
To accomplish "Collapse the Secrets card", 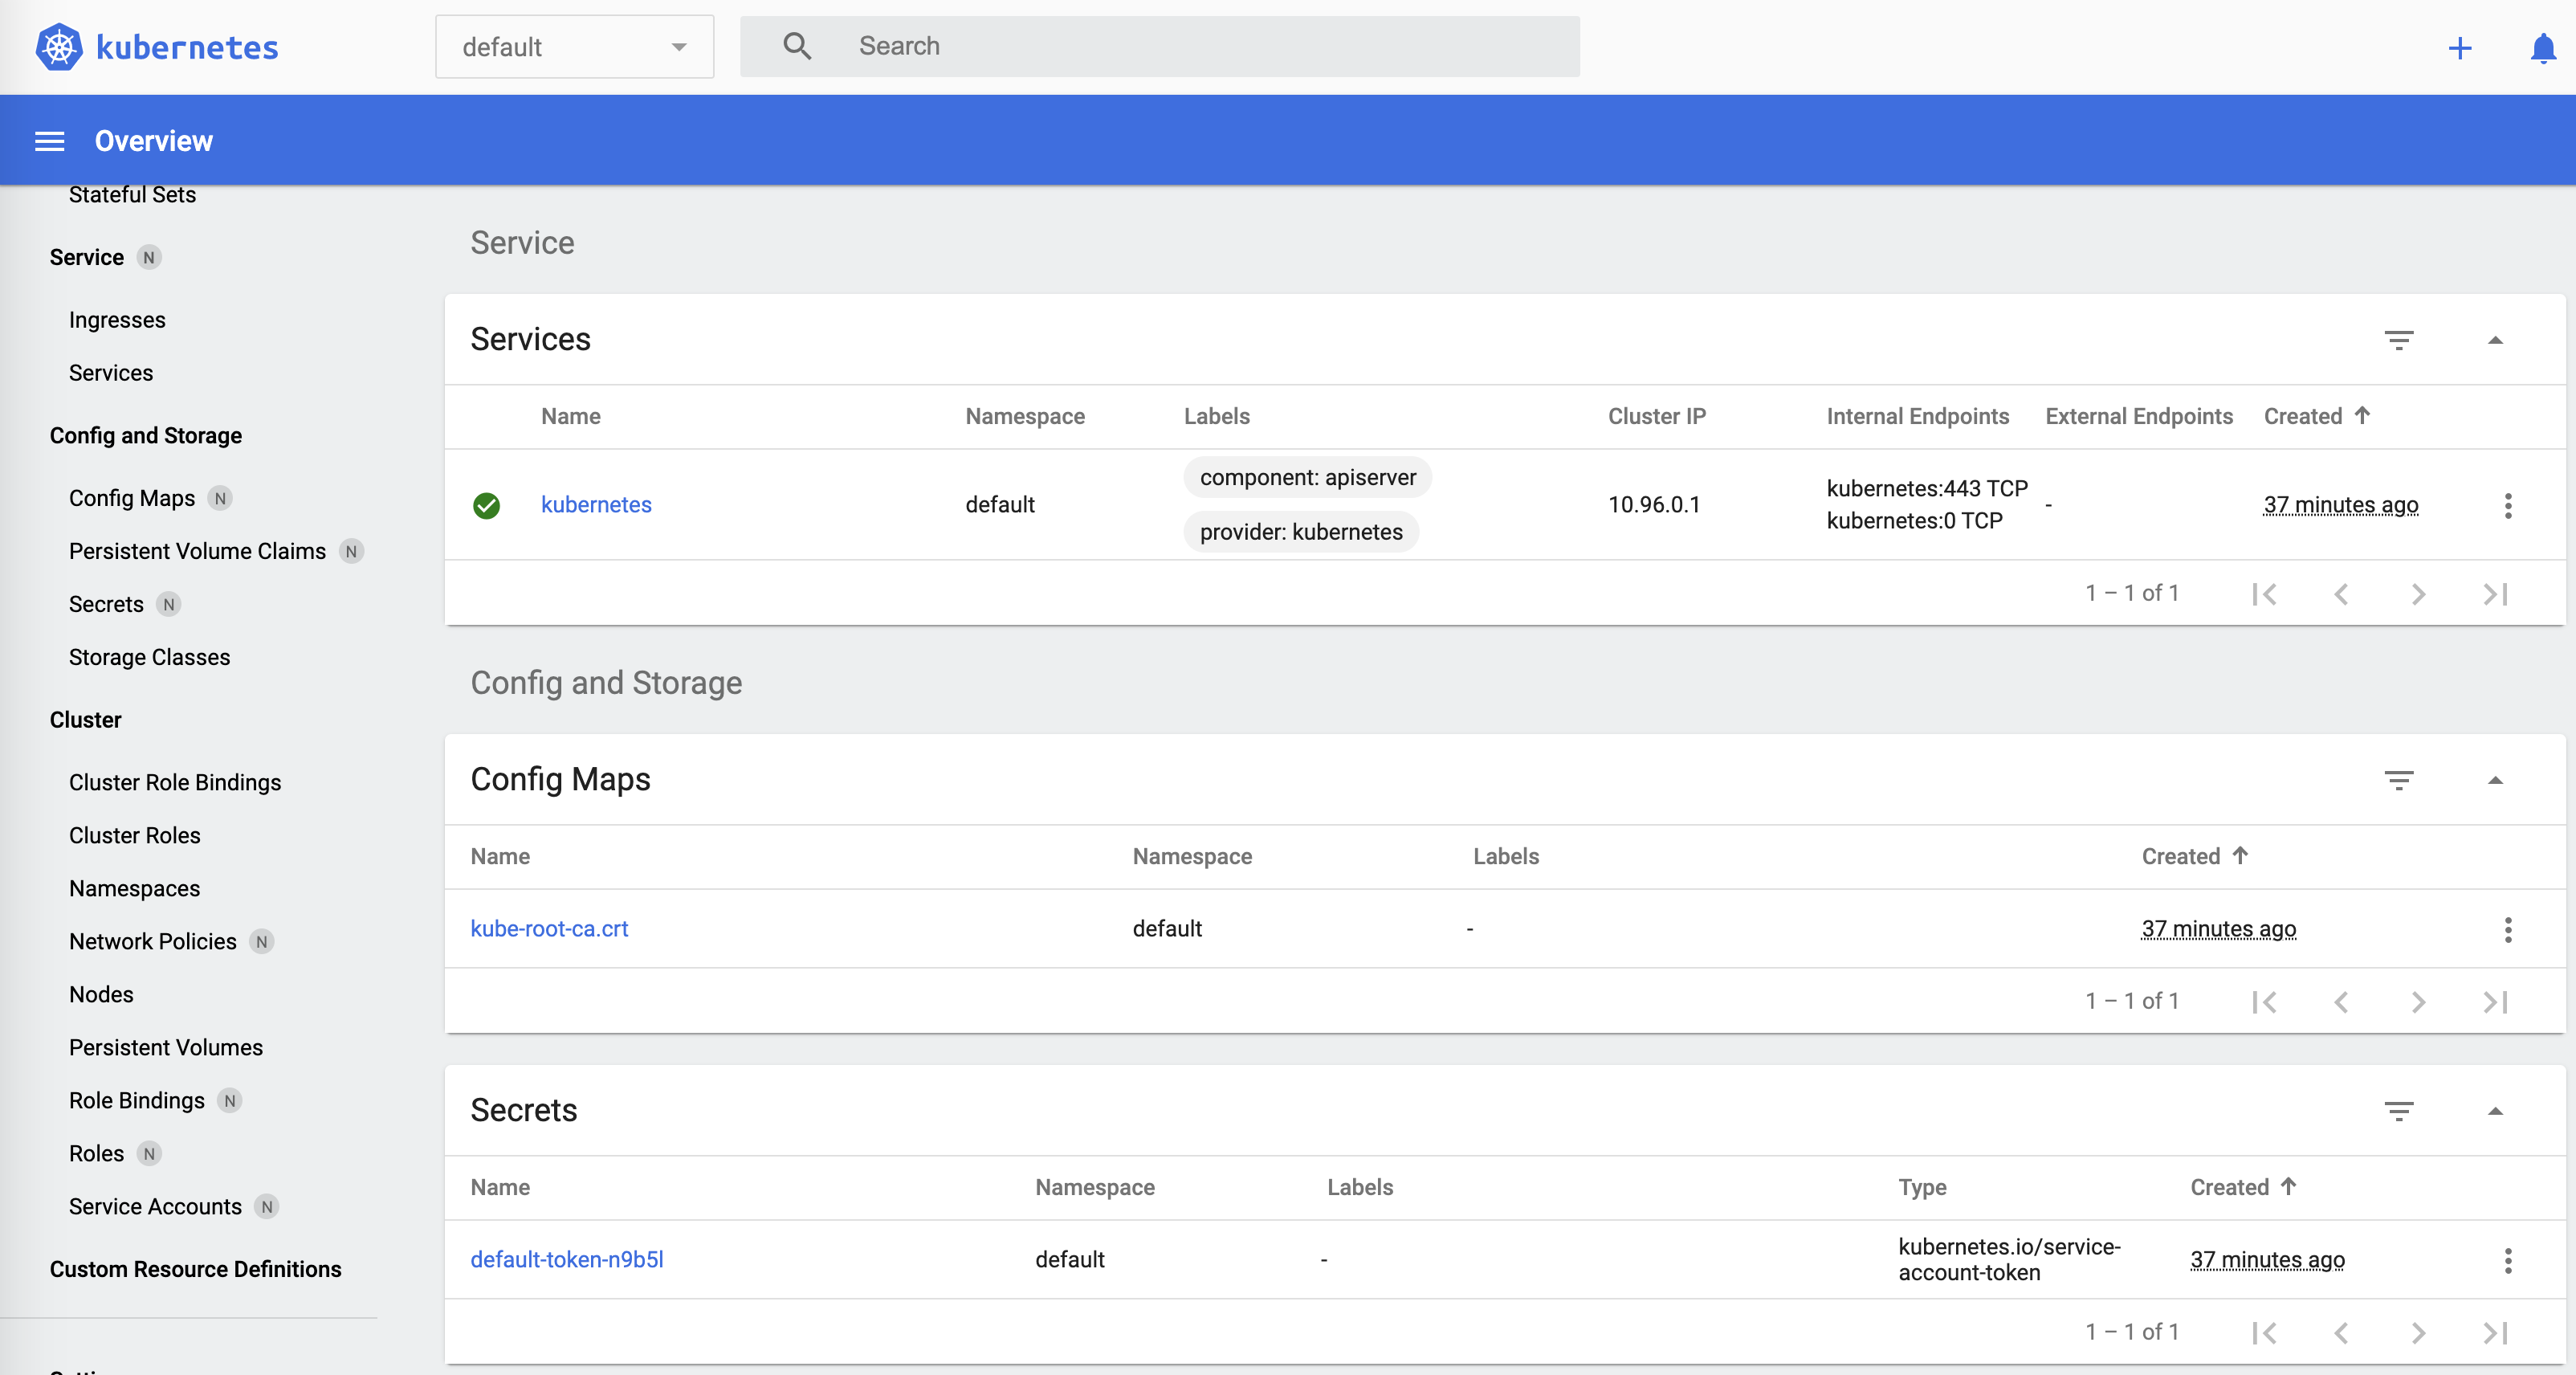I will [x=2495, y=1111].
